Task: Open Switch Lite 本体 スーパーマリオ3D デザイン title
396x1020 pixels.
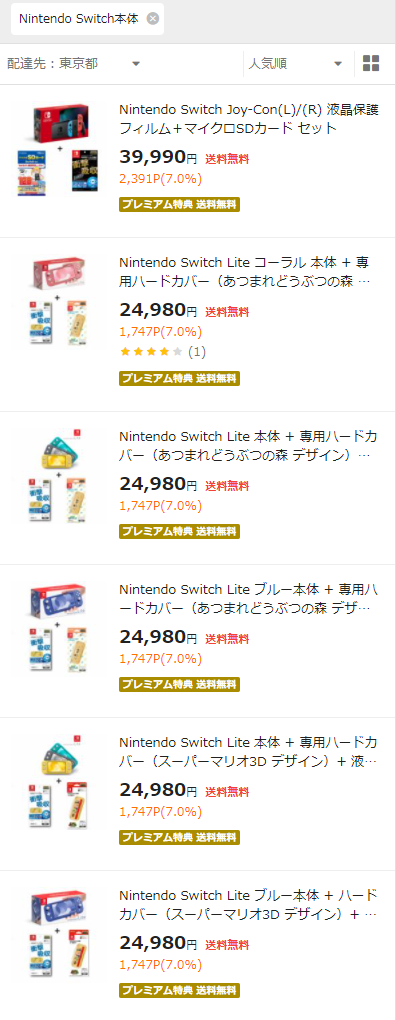Action: [247, 751]
